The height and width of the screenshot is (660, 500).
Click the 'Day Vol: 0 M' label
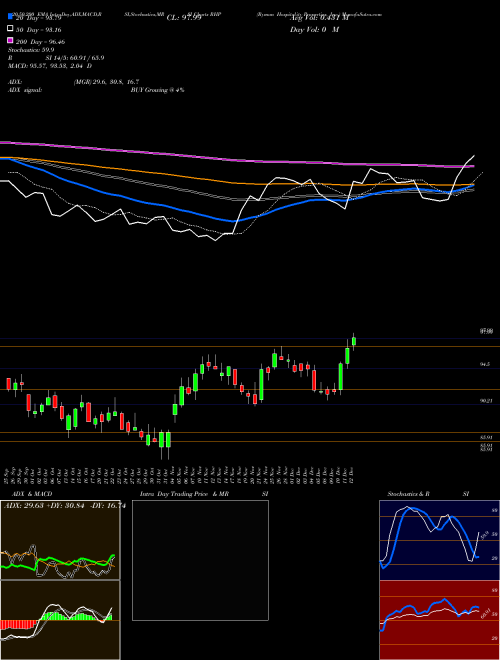click(x=314, y=30)
